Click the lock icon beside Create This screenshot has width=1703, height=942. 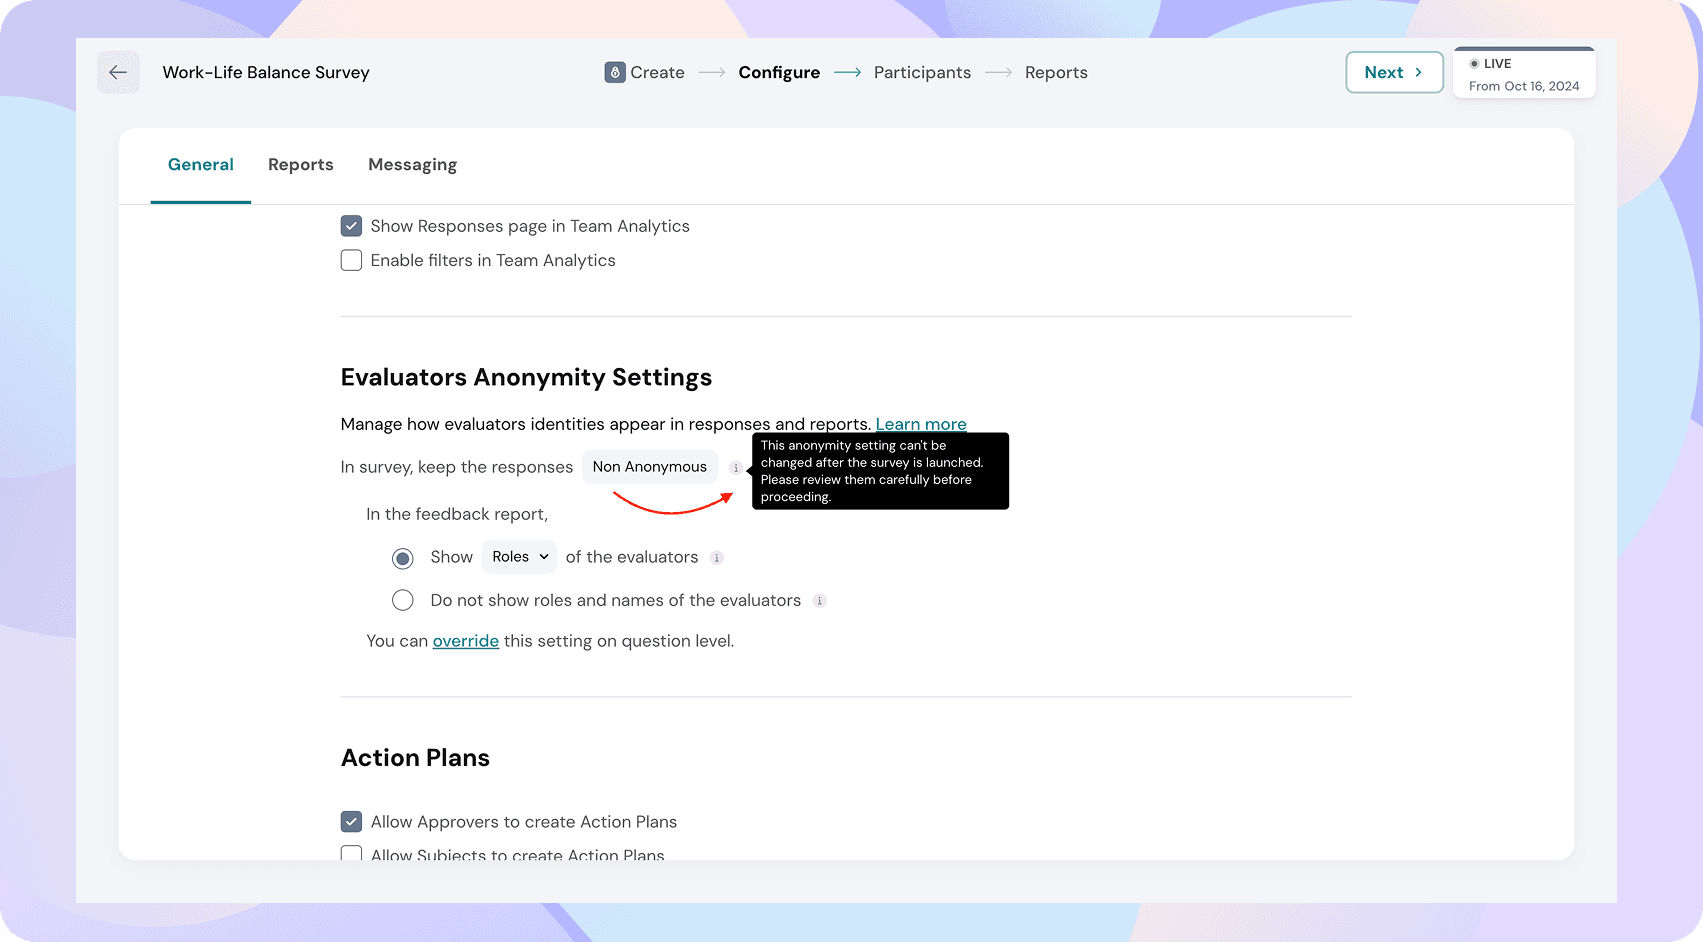click(615, 72)
